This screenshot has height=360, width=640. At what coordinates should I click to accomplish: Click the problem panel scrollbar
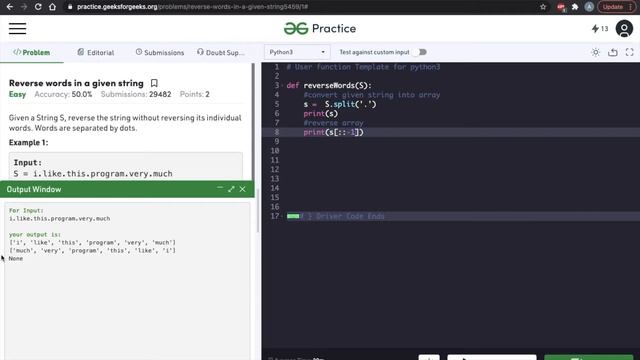coord(253,122)
